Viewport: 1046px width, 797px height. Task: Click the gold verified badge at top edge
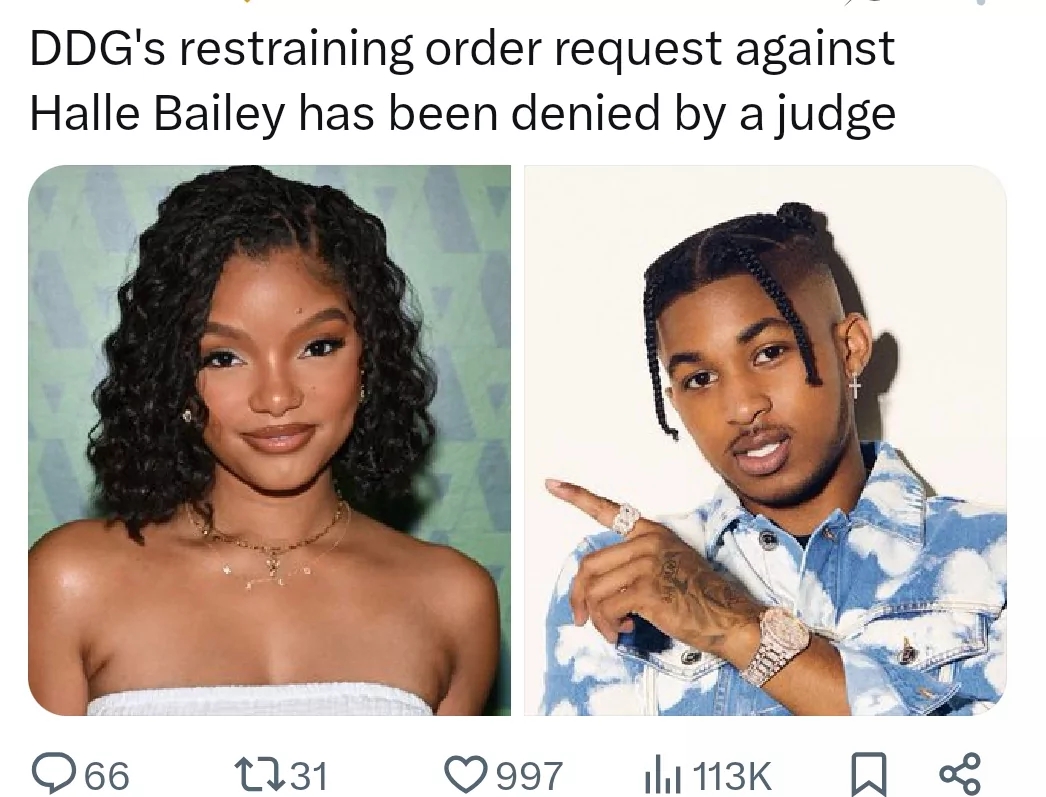pos(248,2)
